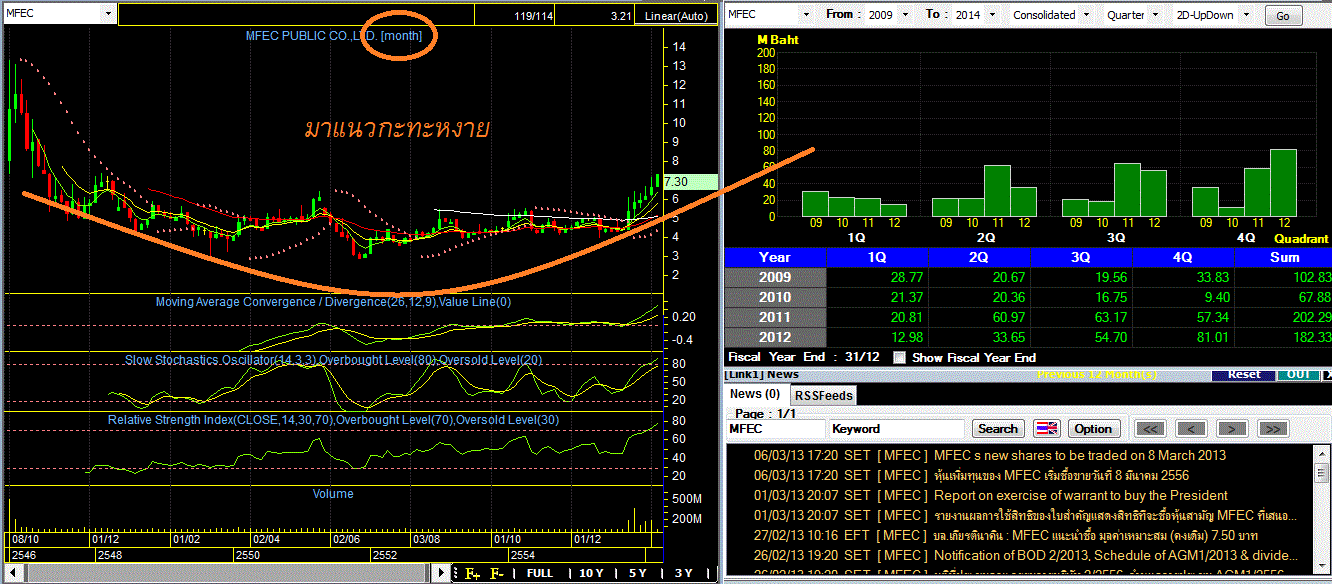Image resolution: width=1332 pixels, height=584 pixels.
Task: Click the Keyword input field
Action: 897,429
